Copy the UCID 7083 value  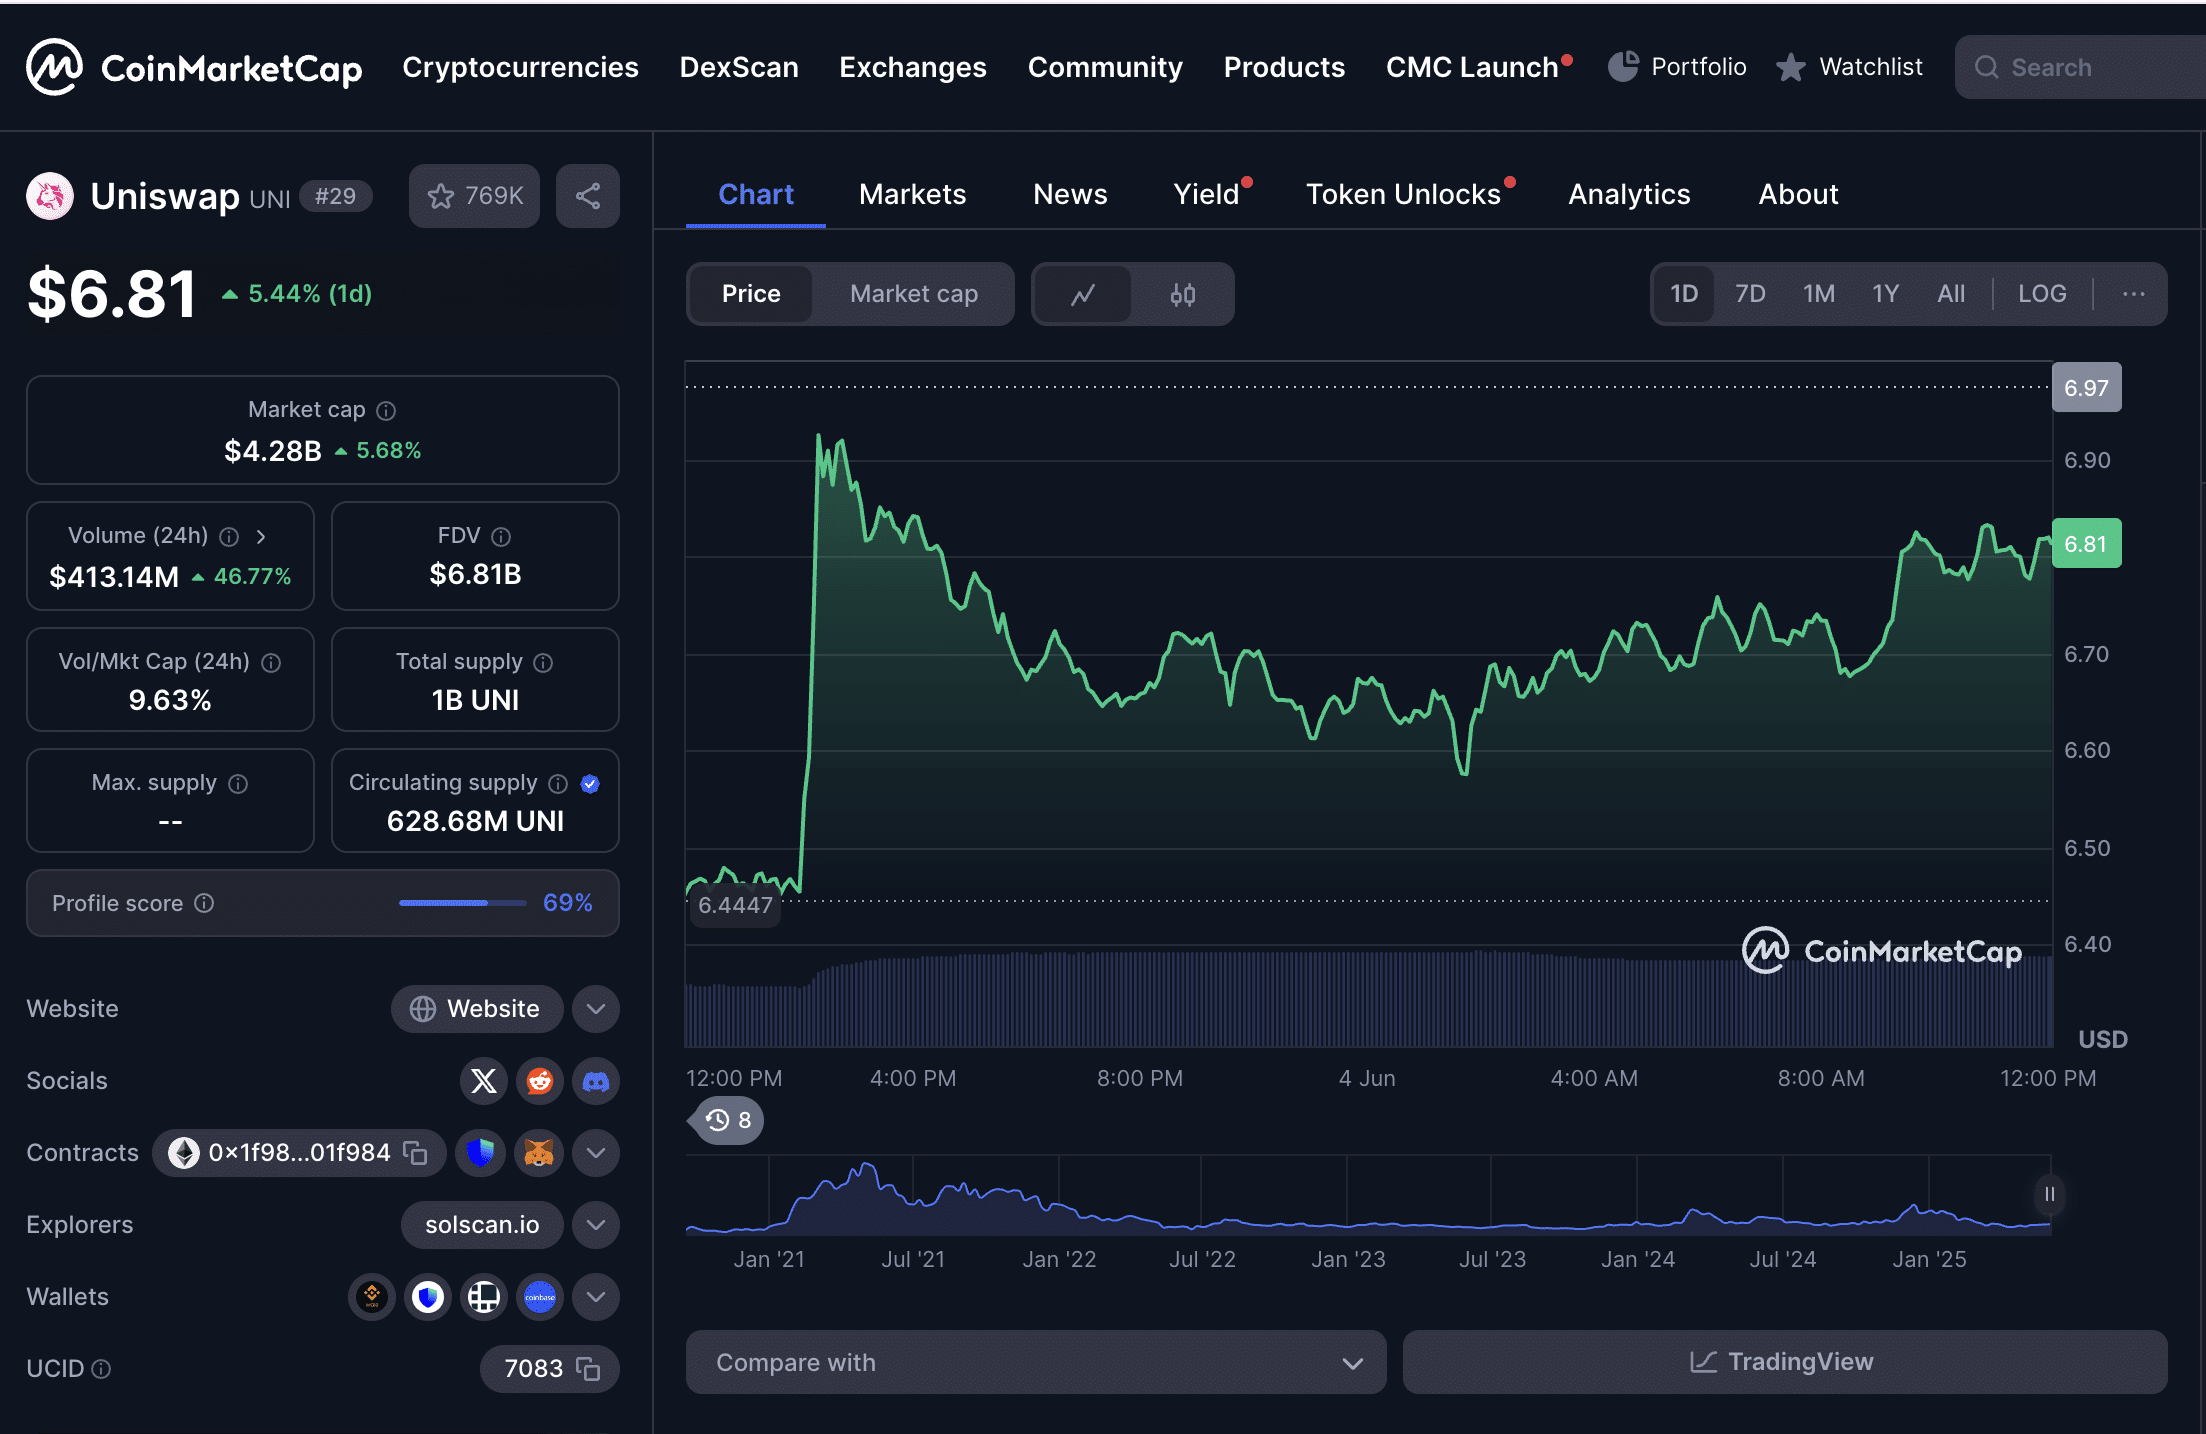(x=588, y=1369)
